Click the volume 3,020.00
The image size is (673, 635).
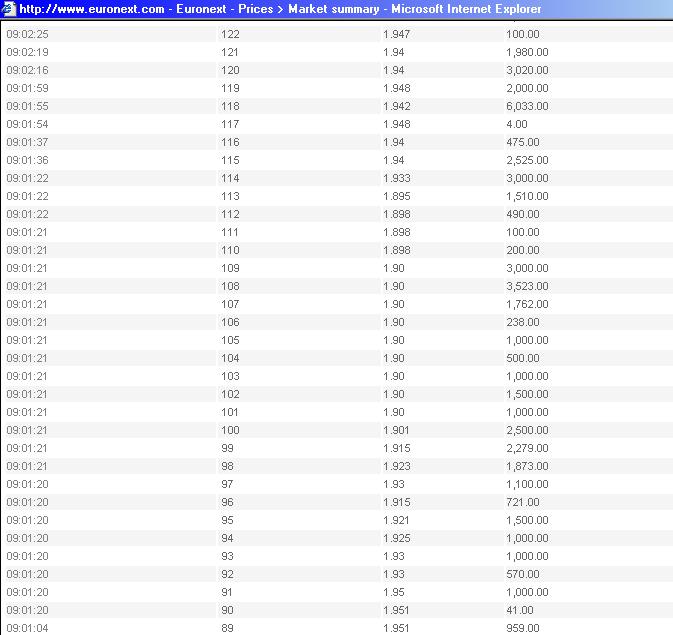[x=527, y=70]
